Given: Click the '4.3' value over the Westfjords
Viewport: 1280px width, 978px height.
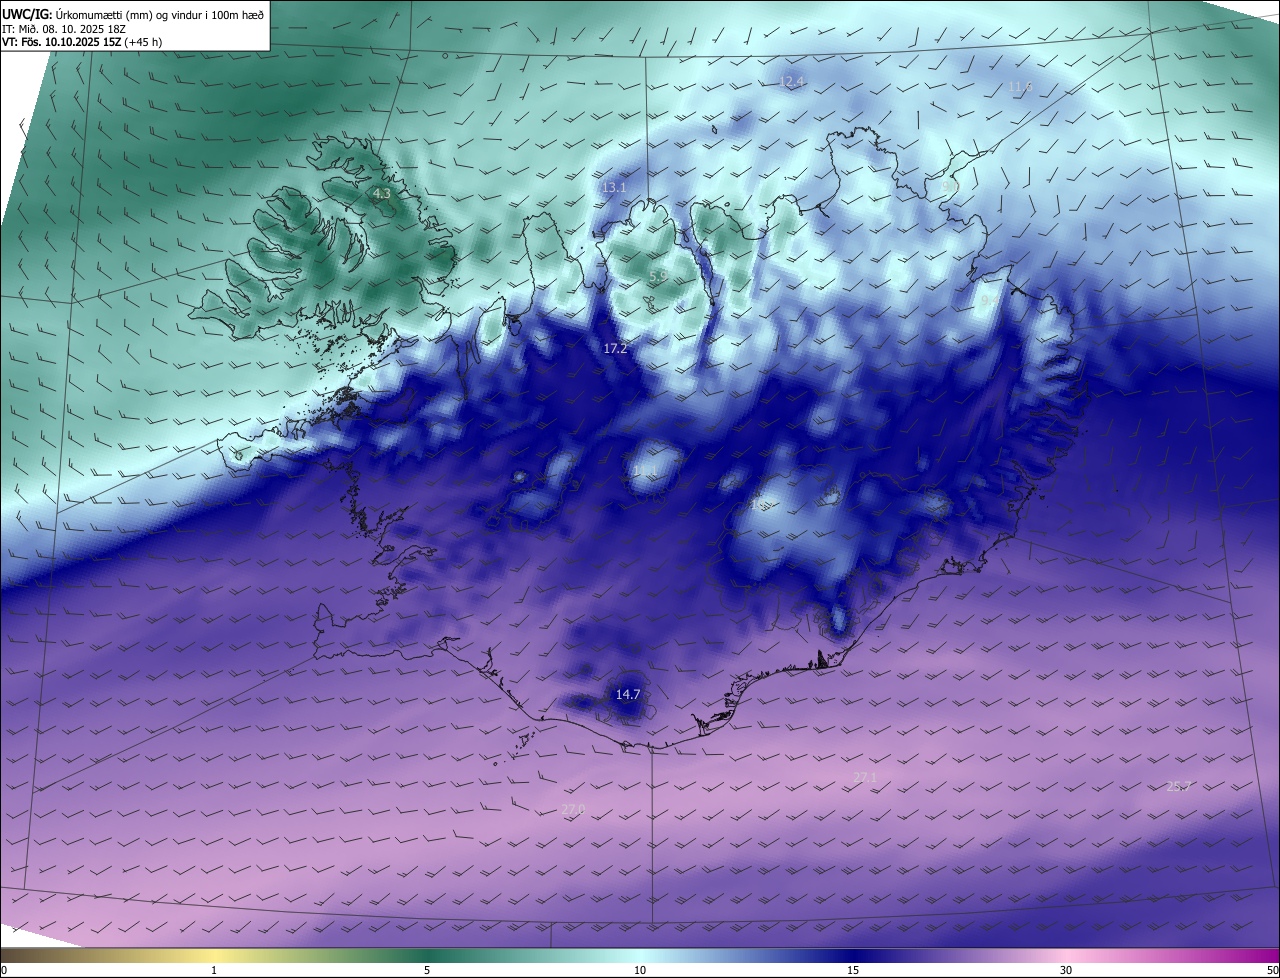Looking at the screenshot, I should [382, 194].
